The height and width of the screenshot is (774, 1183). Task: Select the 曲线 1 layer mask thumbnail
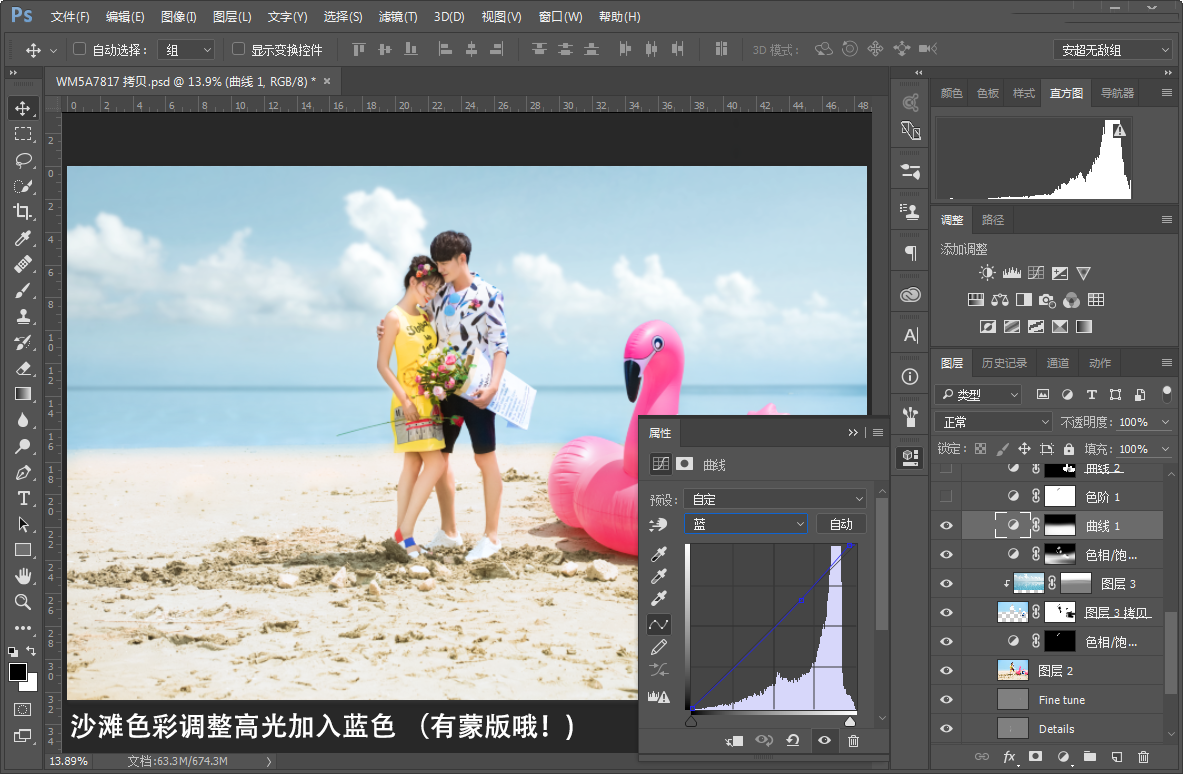(x=1059, y=526)
